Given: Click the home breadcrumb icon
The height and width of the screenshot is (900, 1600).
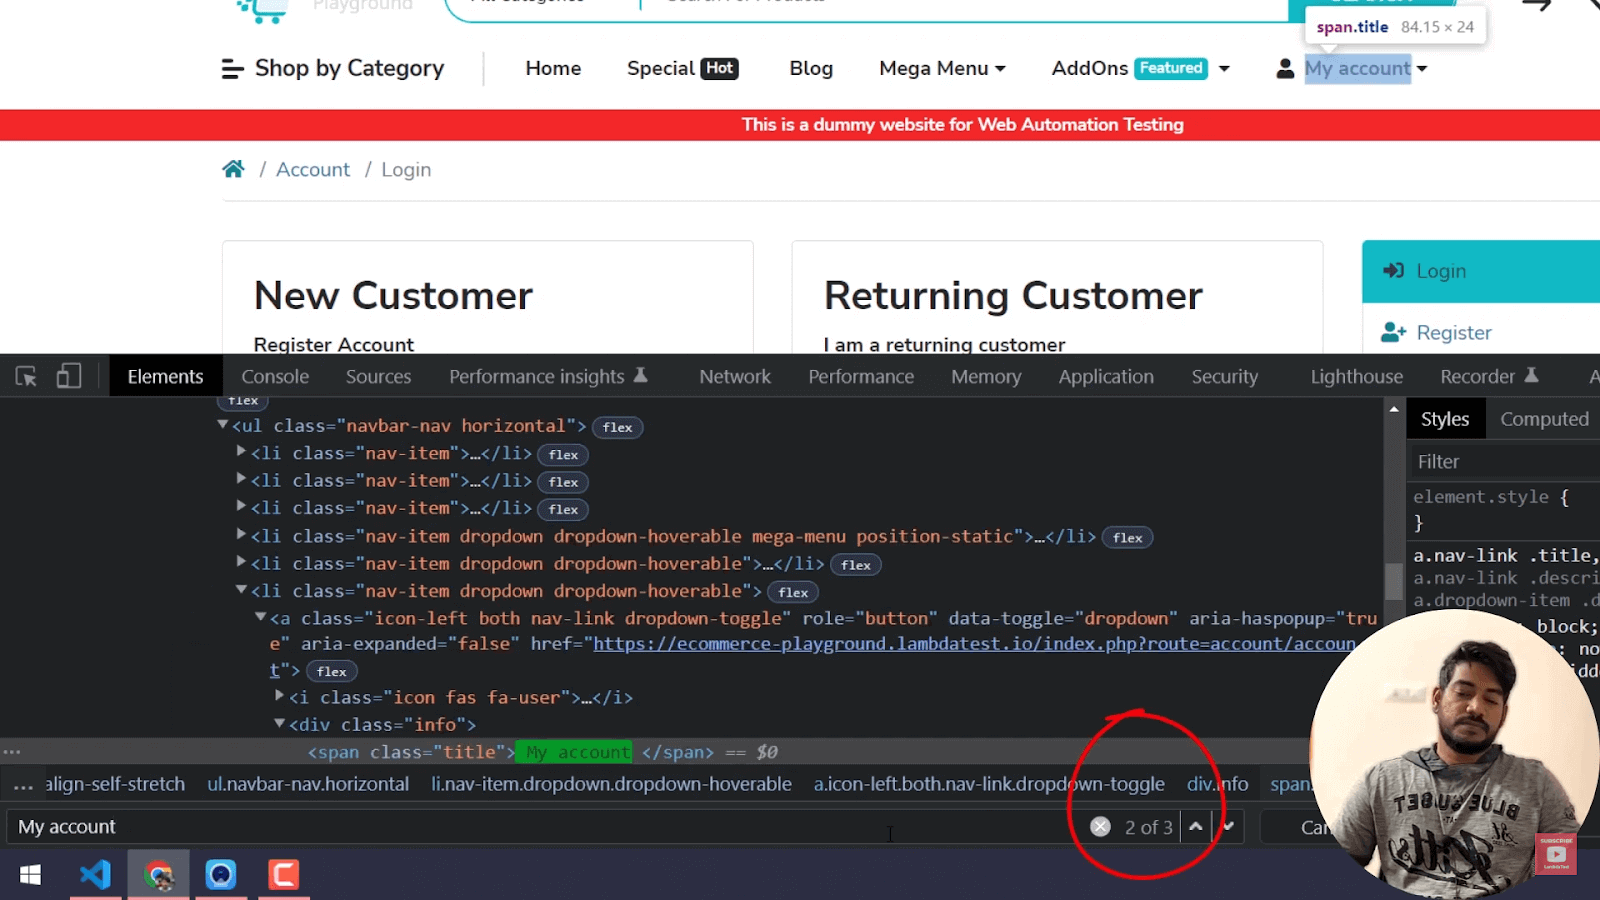Looking at the screenshot, I should [x=233, y=168].
